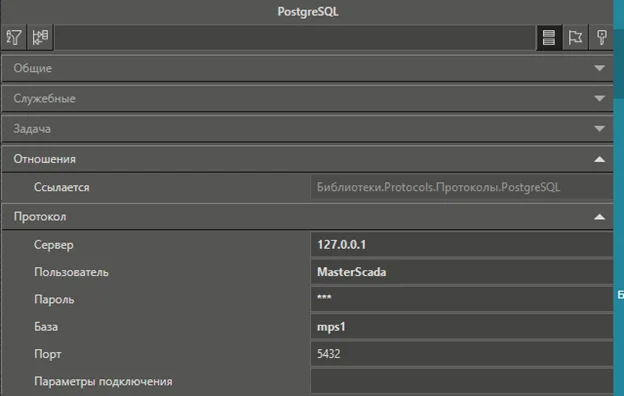Viewport: 624px width, 396px height.
Task: Click the tree structure view icon
Action: tap(40, 37)
